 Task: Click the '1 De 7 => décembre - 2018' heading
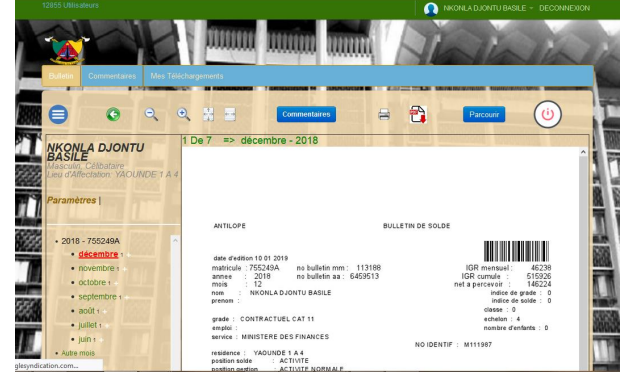tap(250, 141)
